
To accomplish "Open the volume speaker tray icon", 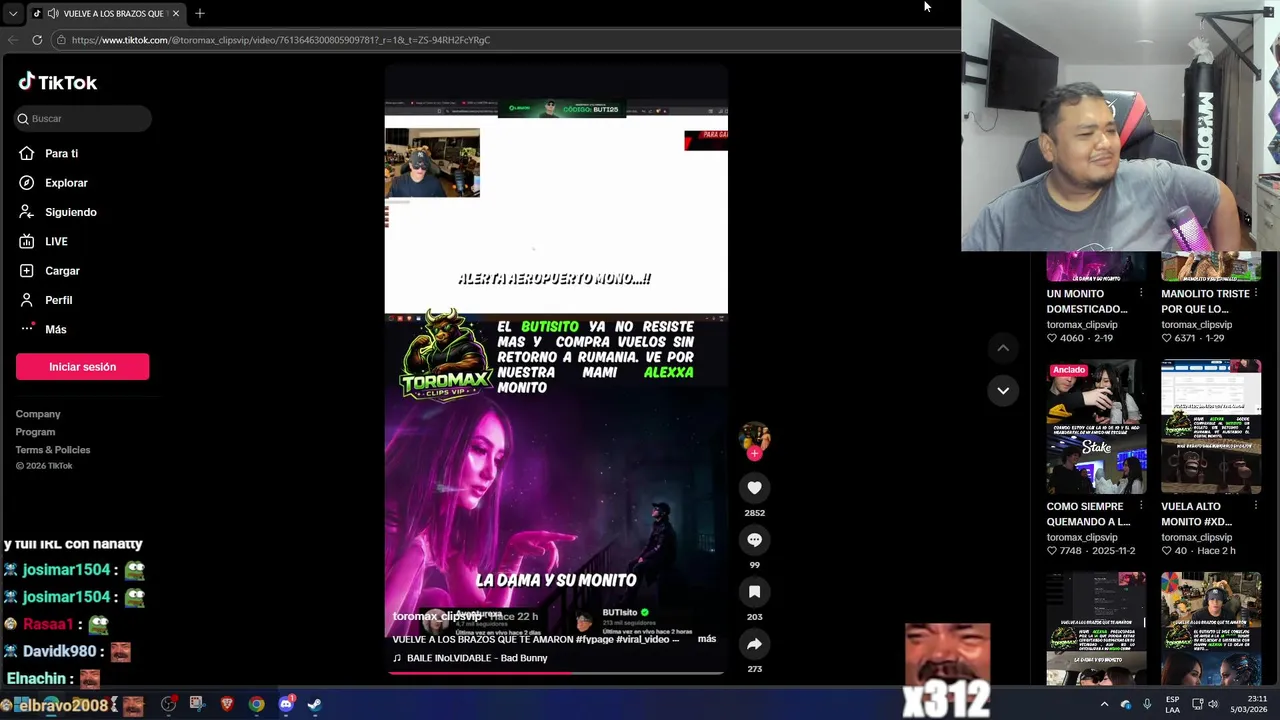I will (1213, 704).
